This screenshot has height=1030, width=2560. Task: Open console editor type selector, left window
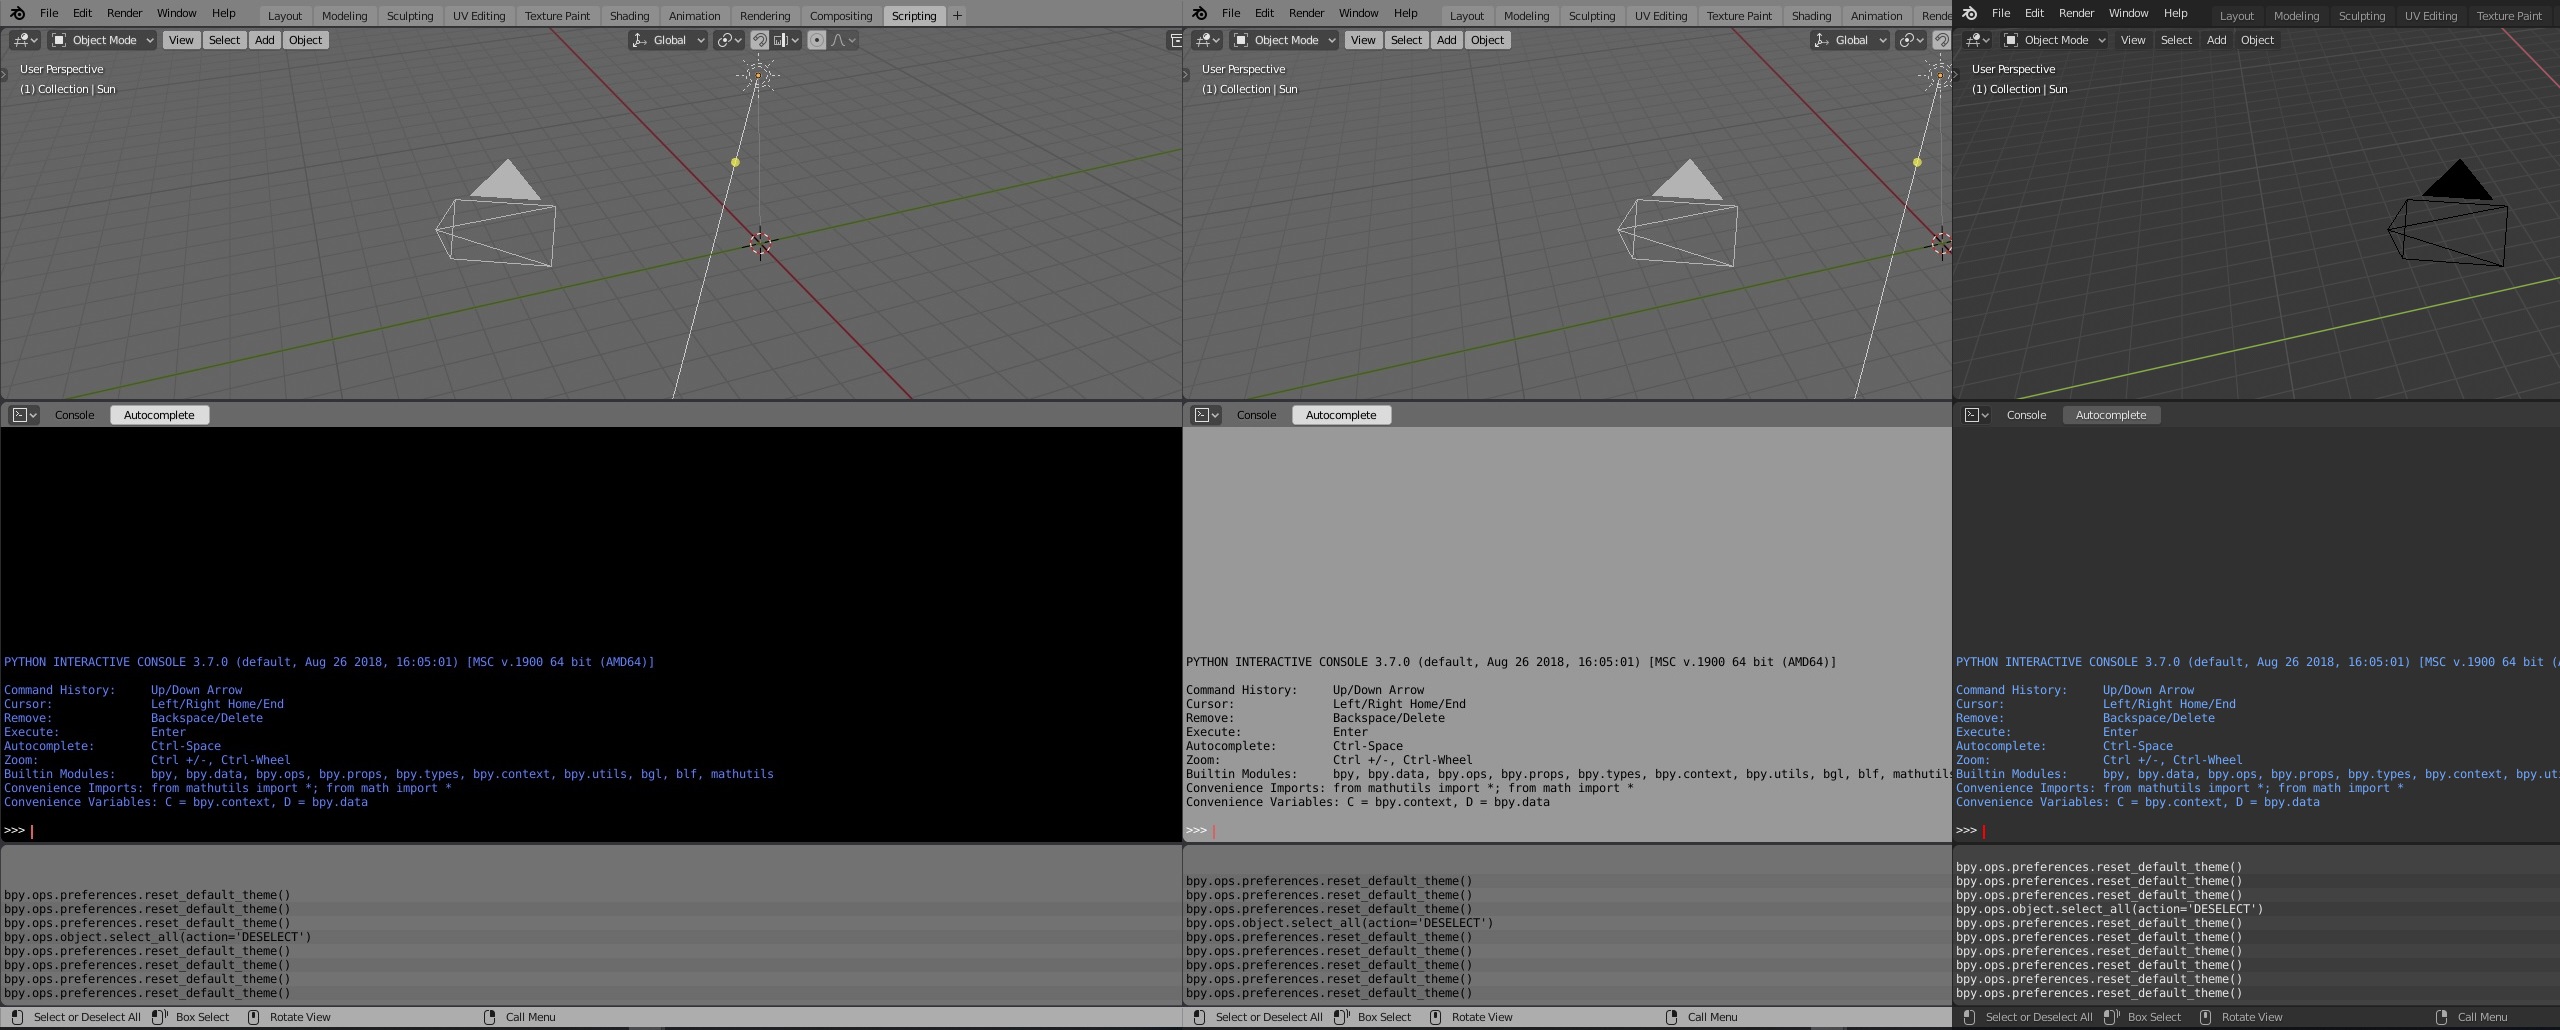point(25,415)
